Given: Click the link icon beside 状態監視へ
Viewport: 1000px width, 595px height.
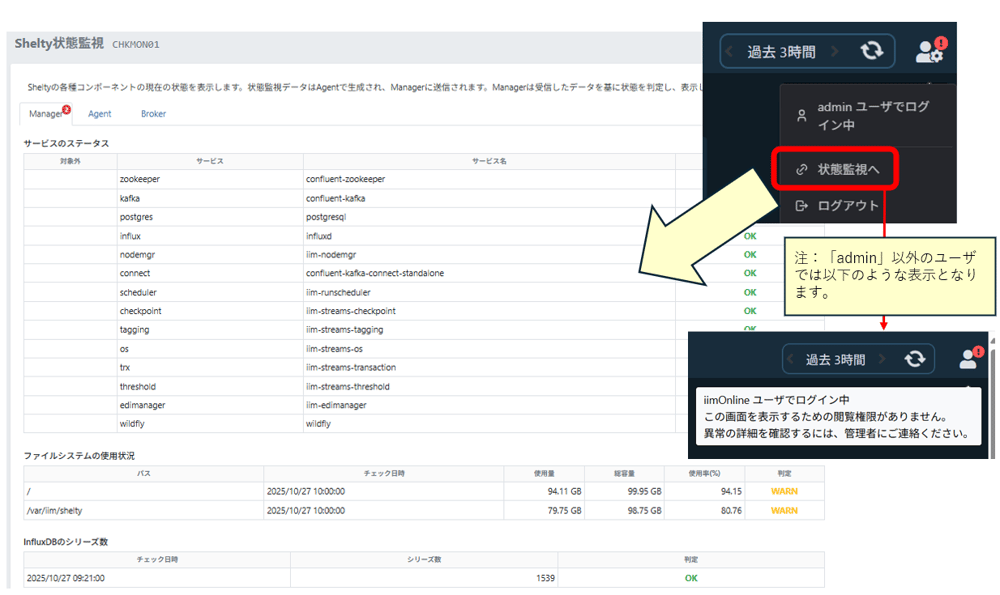Looking at the screenshot, I should [800, 170].
